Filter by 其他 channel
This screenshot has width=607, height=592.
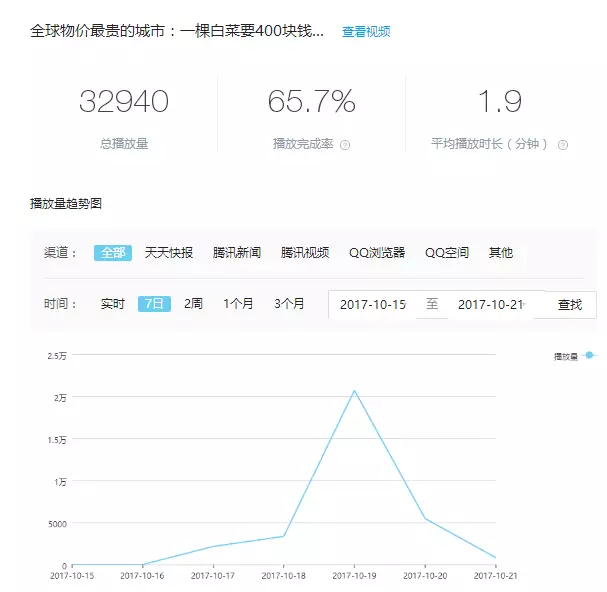[x=500, y=253]
